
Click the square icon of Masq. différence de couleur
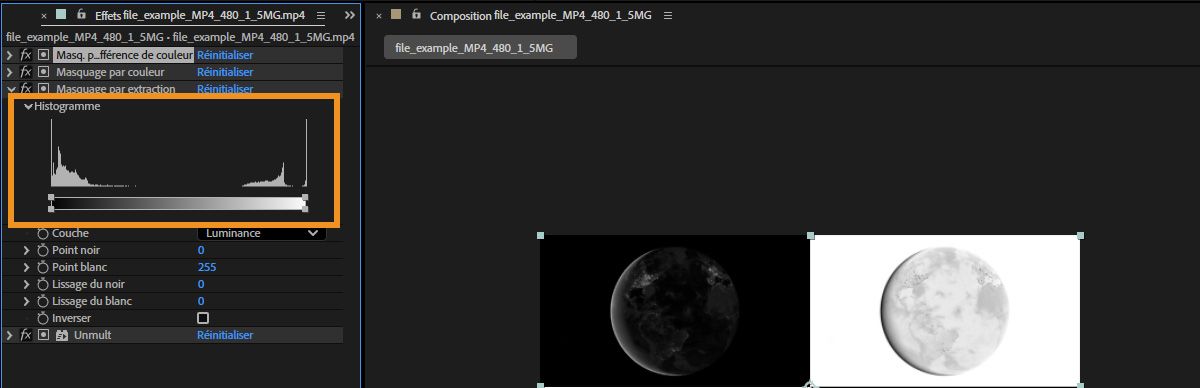click(x=43, y=55)
